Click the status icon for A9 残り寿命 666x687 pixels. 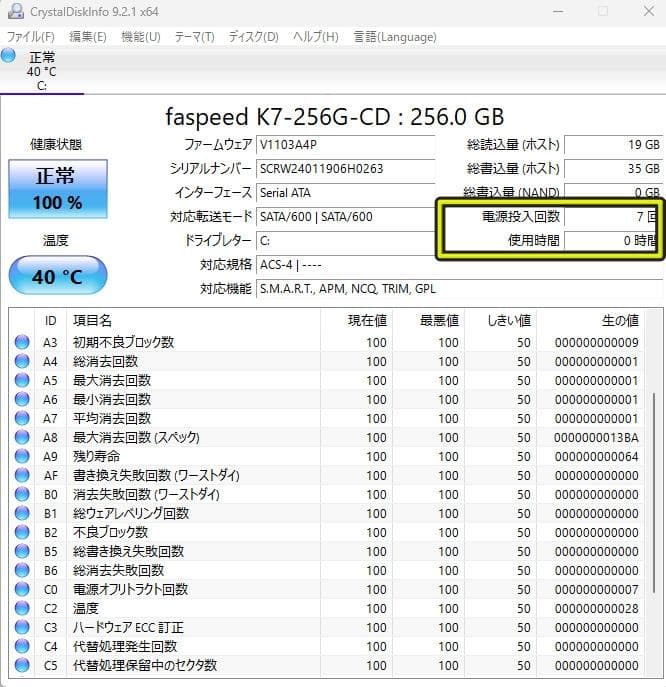click(22, 456)
